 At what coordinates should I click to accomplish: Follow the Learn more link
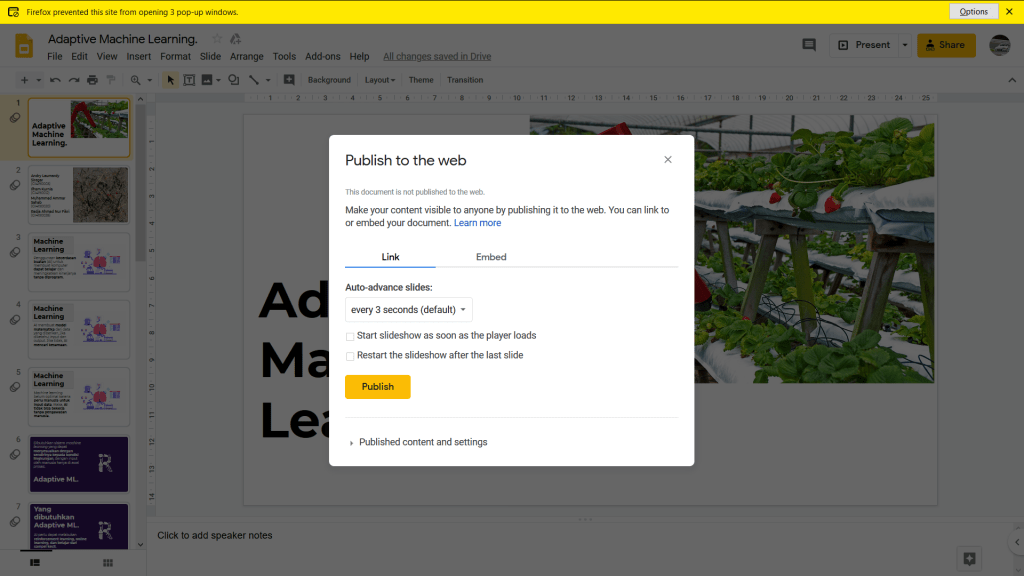click(x=477, y=223)
